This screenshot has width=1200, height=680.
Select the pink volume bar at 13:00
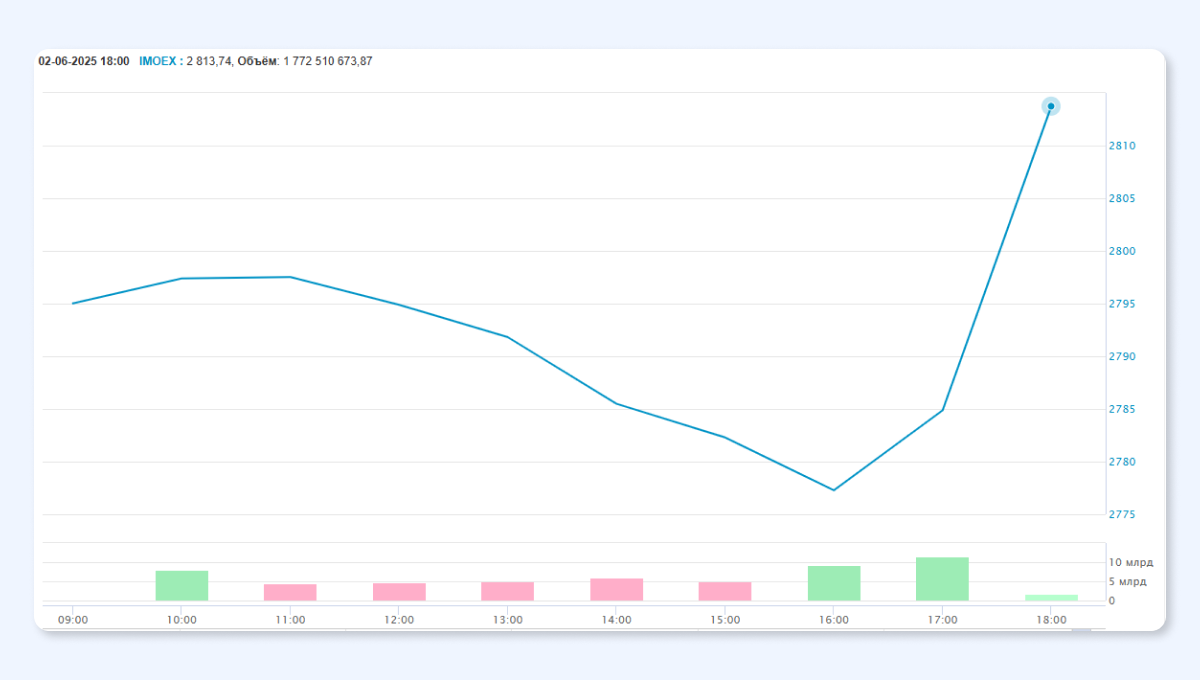(x=507, y=591)
